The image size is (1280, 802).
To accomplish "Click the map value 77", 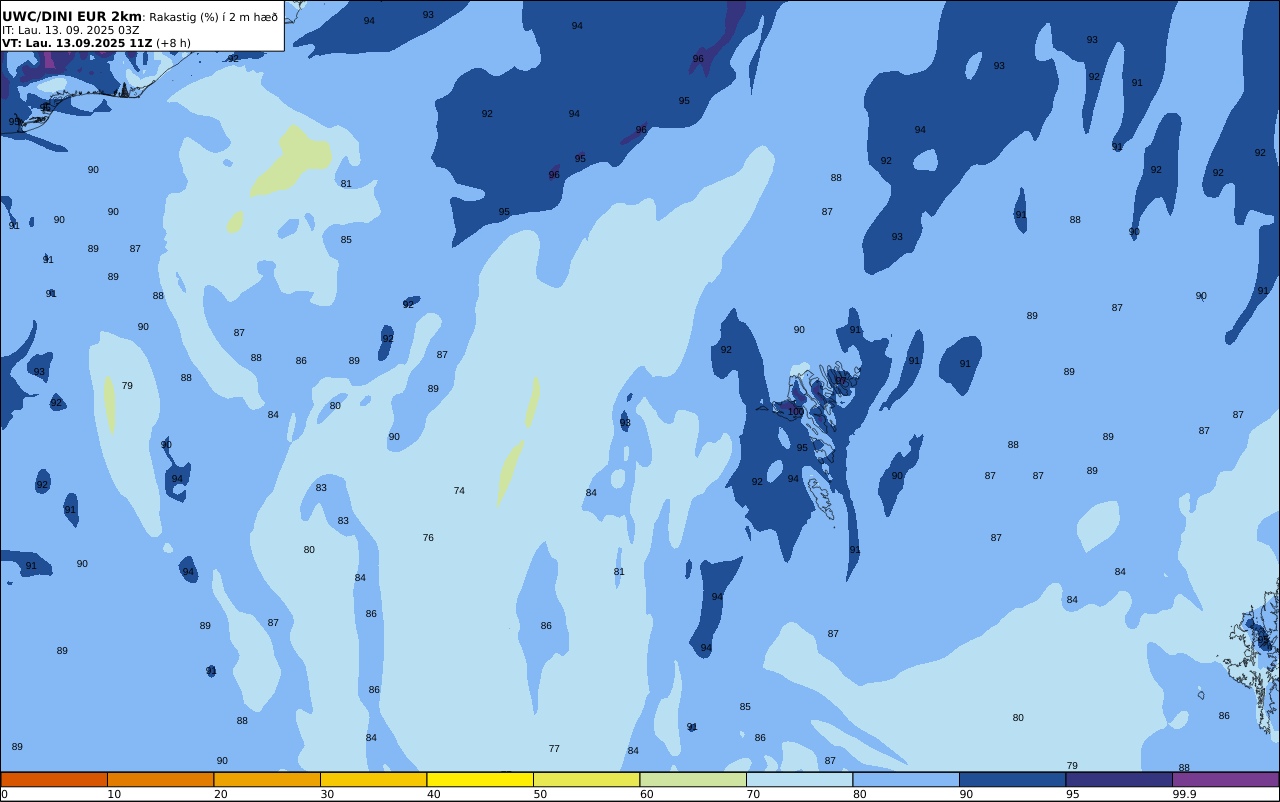I will point(554,749).
